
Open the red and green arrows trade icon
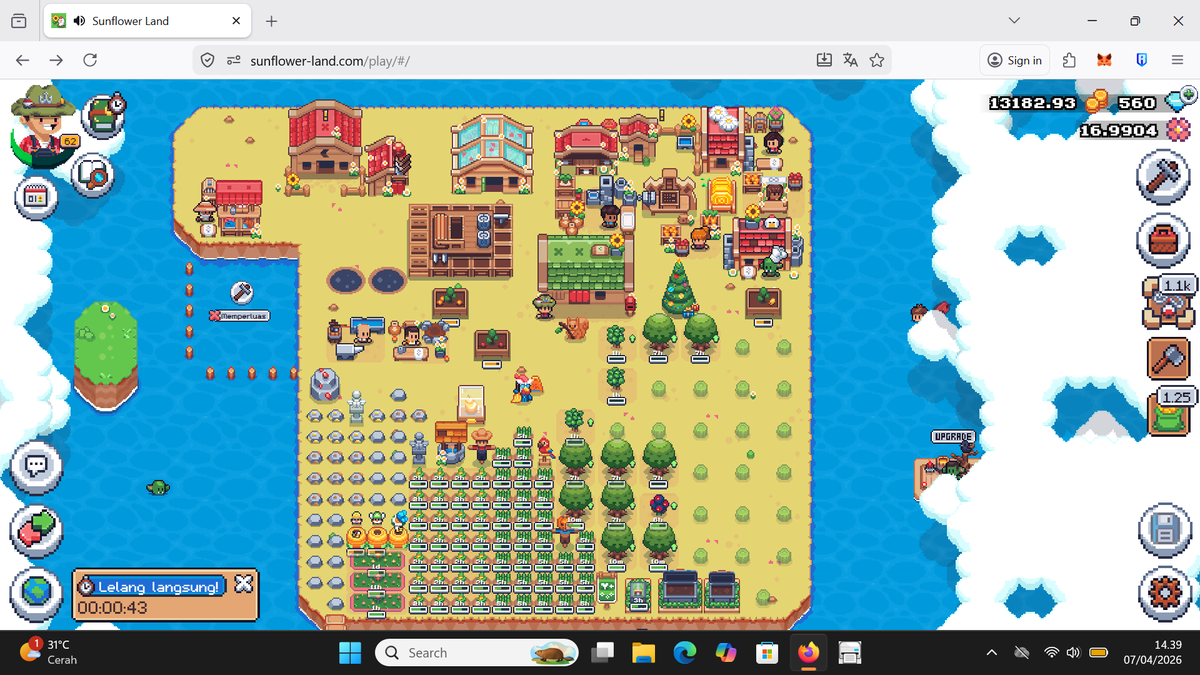tap(37, 530)
